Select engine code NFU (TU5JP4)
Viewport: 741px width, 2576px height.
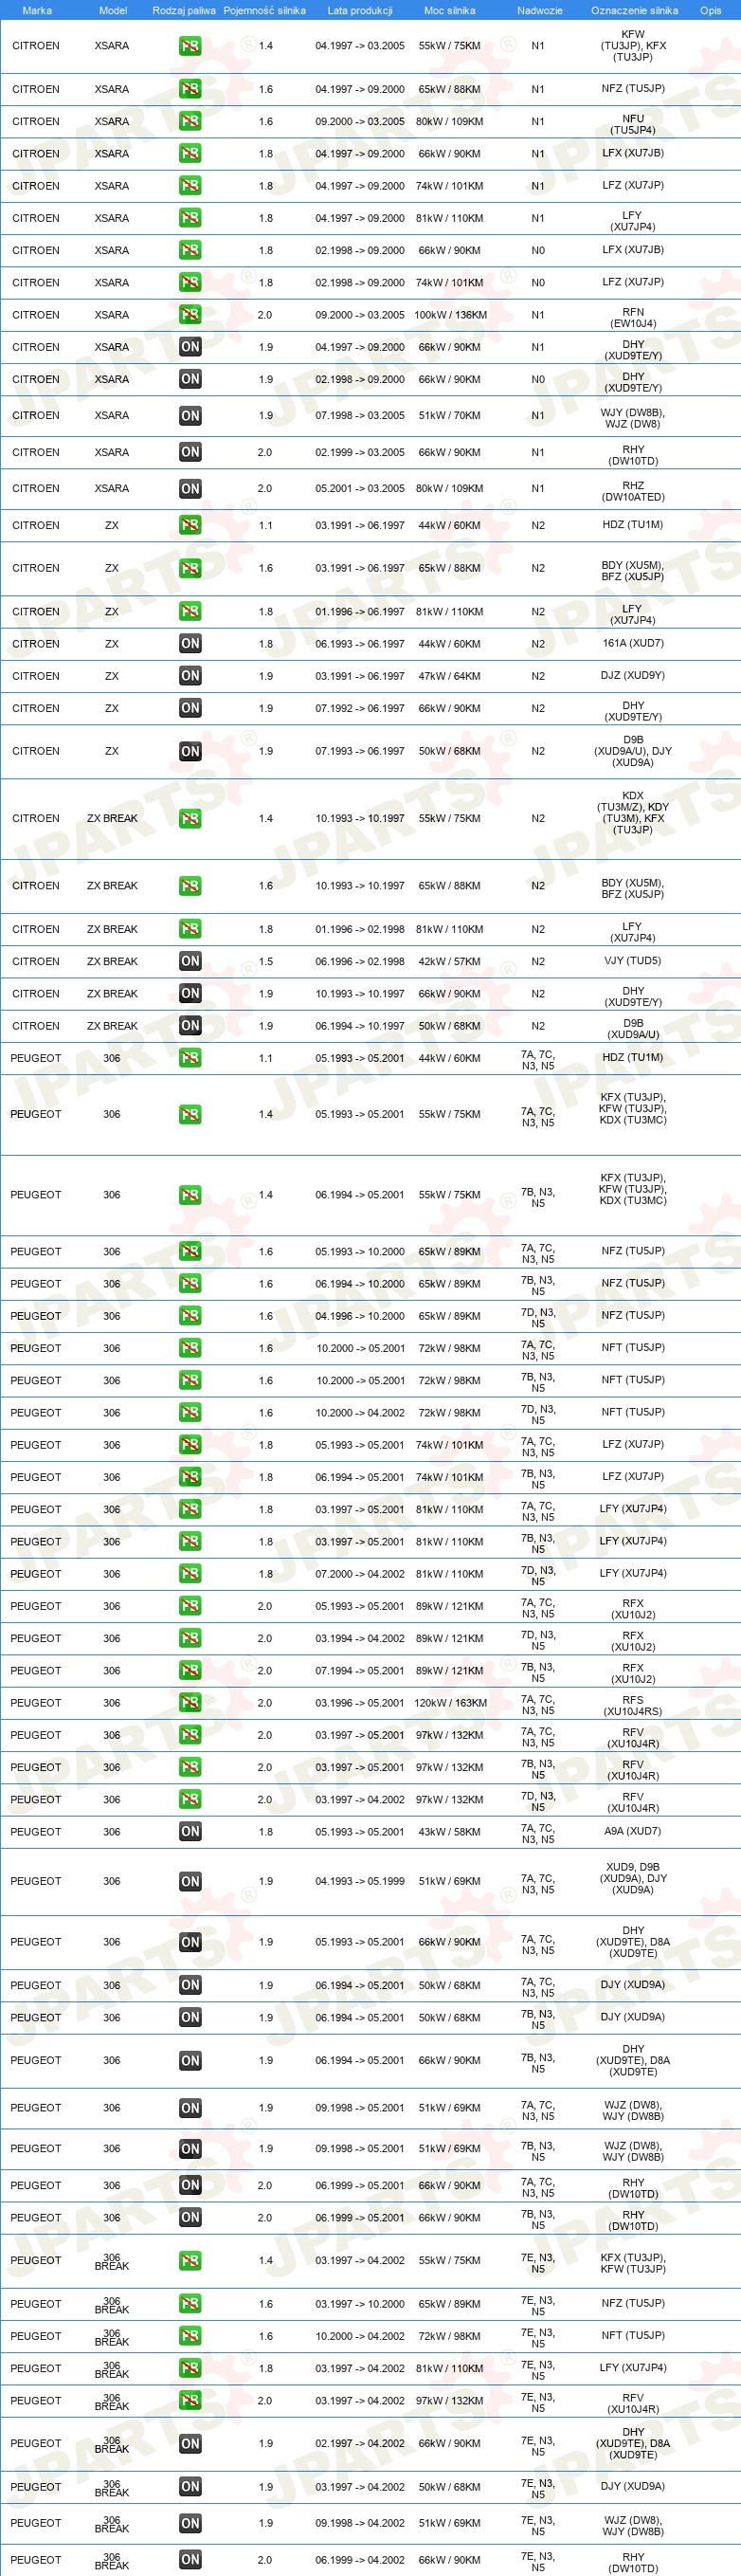[x=633, y=124]
